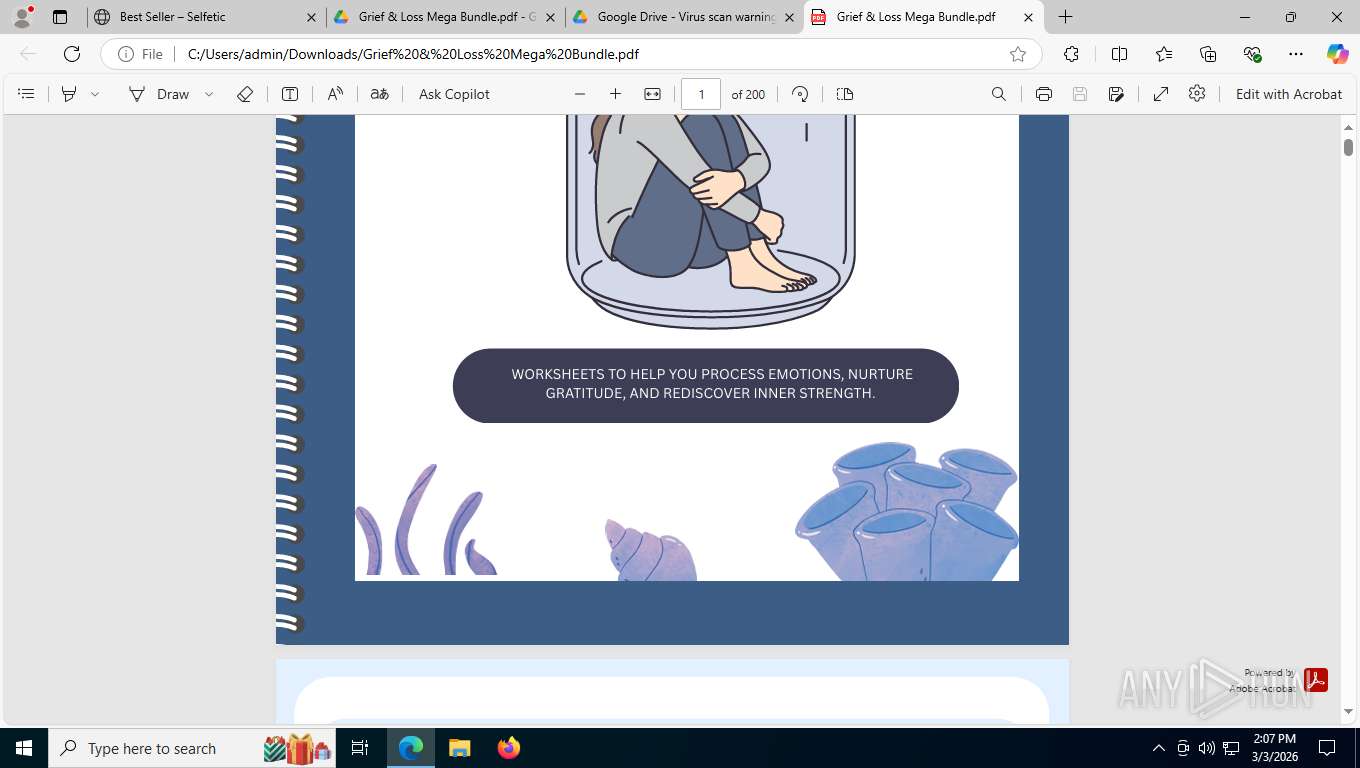Open the notification center
The width and height of the screenshot is (1360, 768).
1327,748
